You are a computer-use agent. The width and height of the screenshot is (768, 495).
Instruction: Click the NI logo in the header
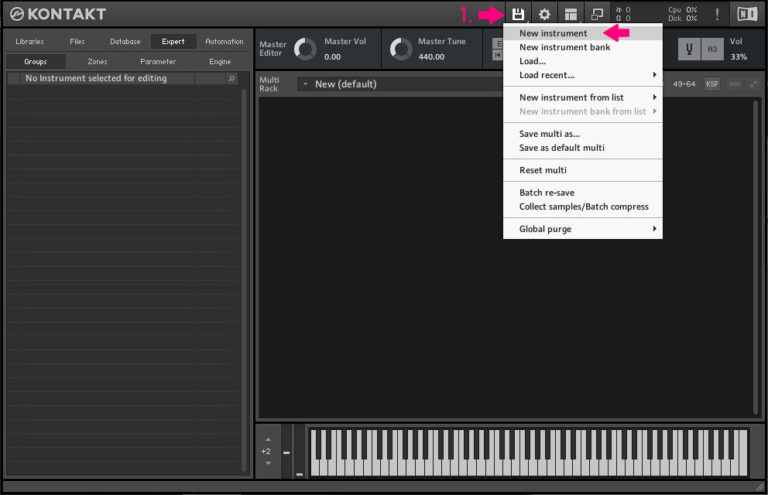(746, 14)
